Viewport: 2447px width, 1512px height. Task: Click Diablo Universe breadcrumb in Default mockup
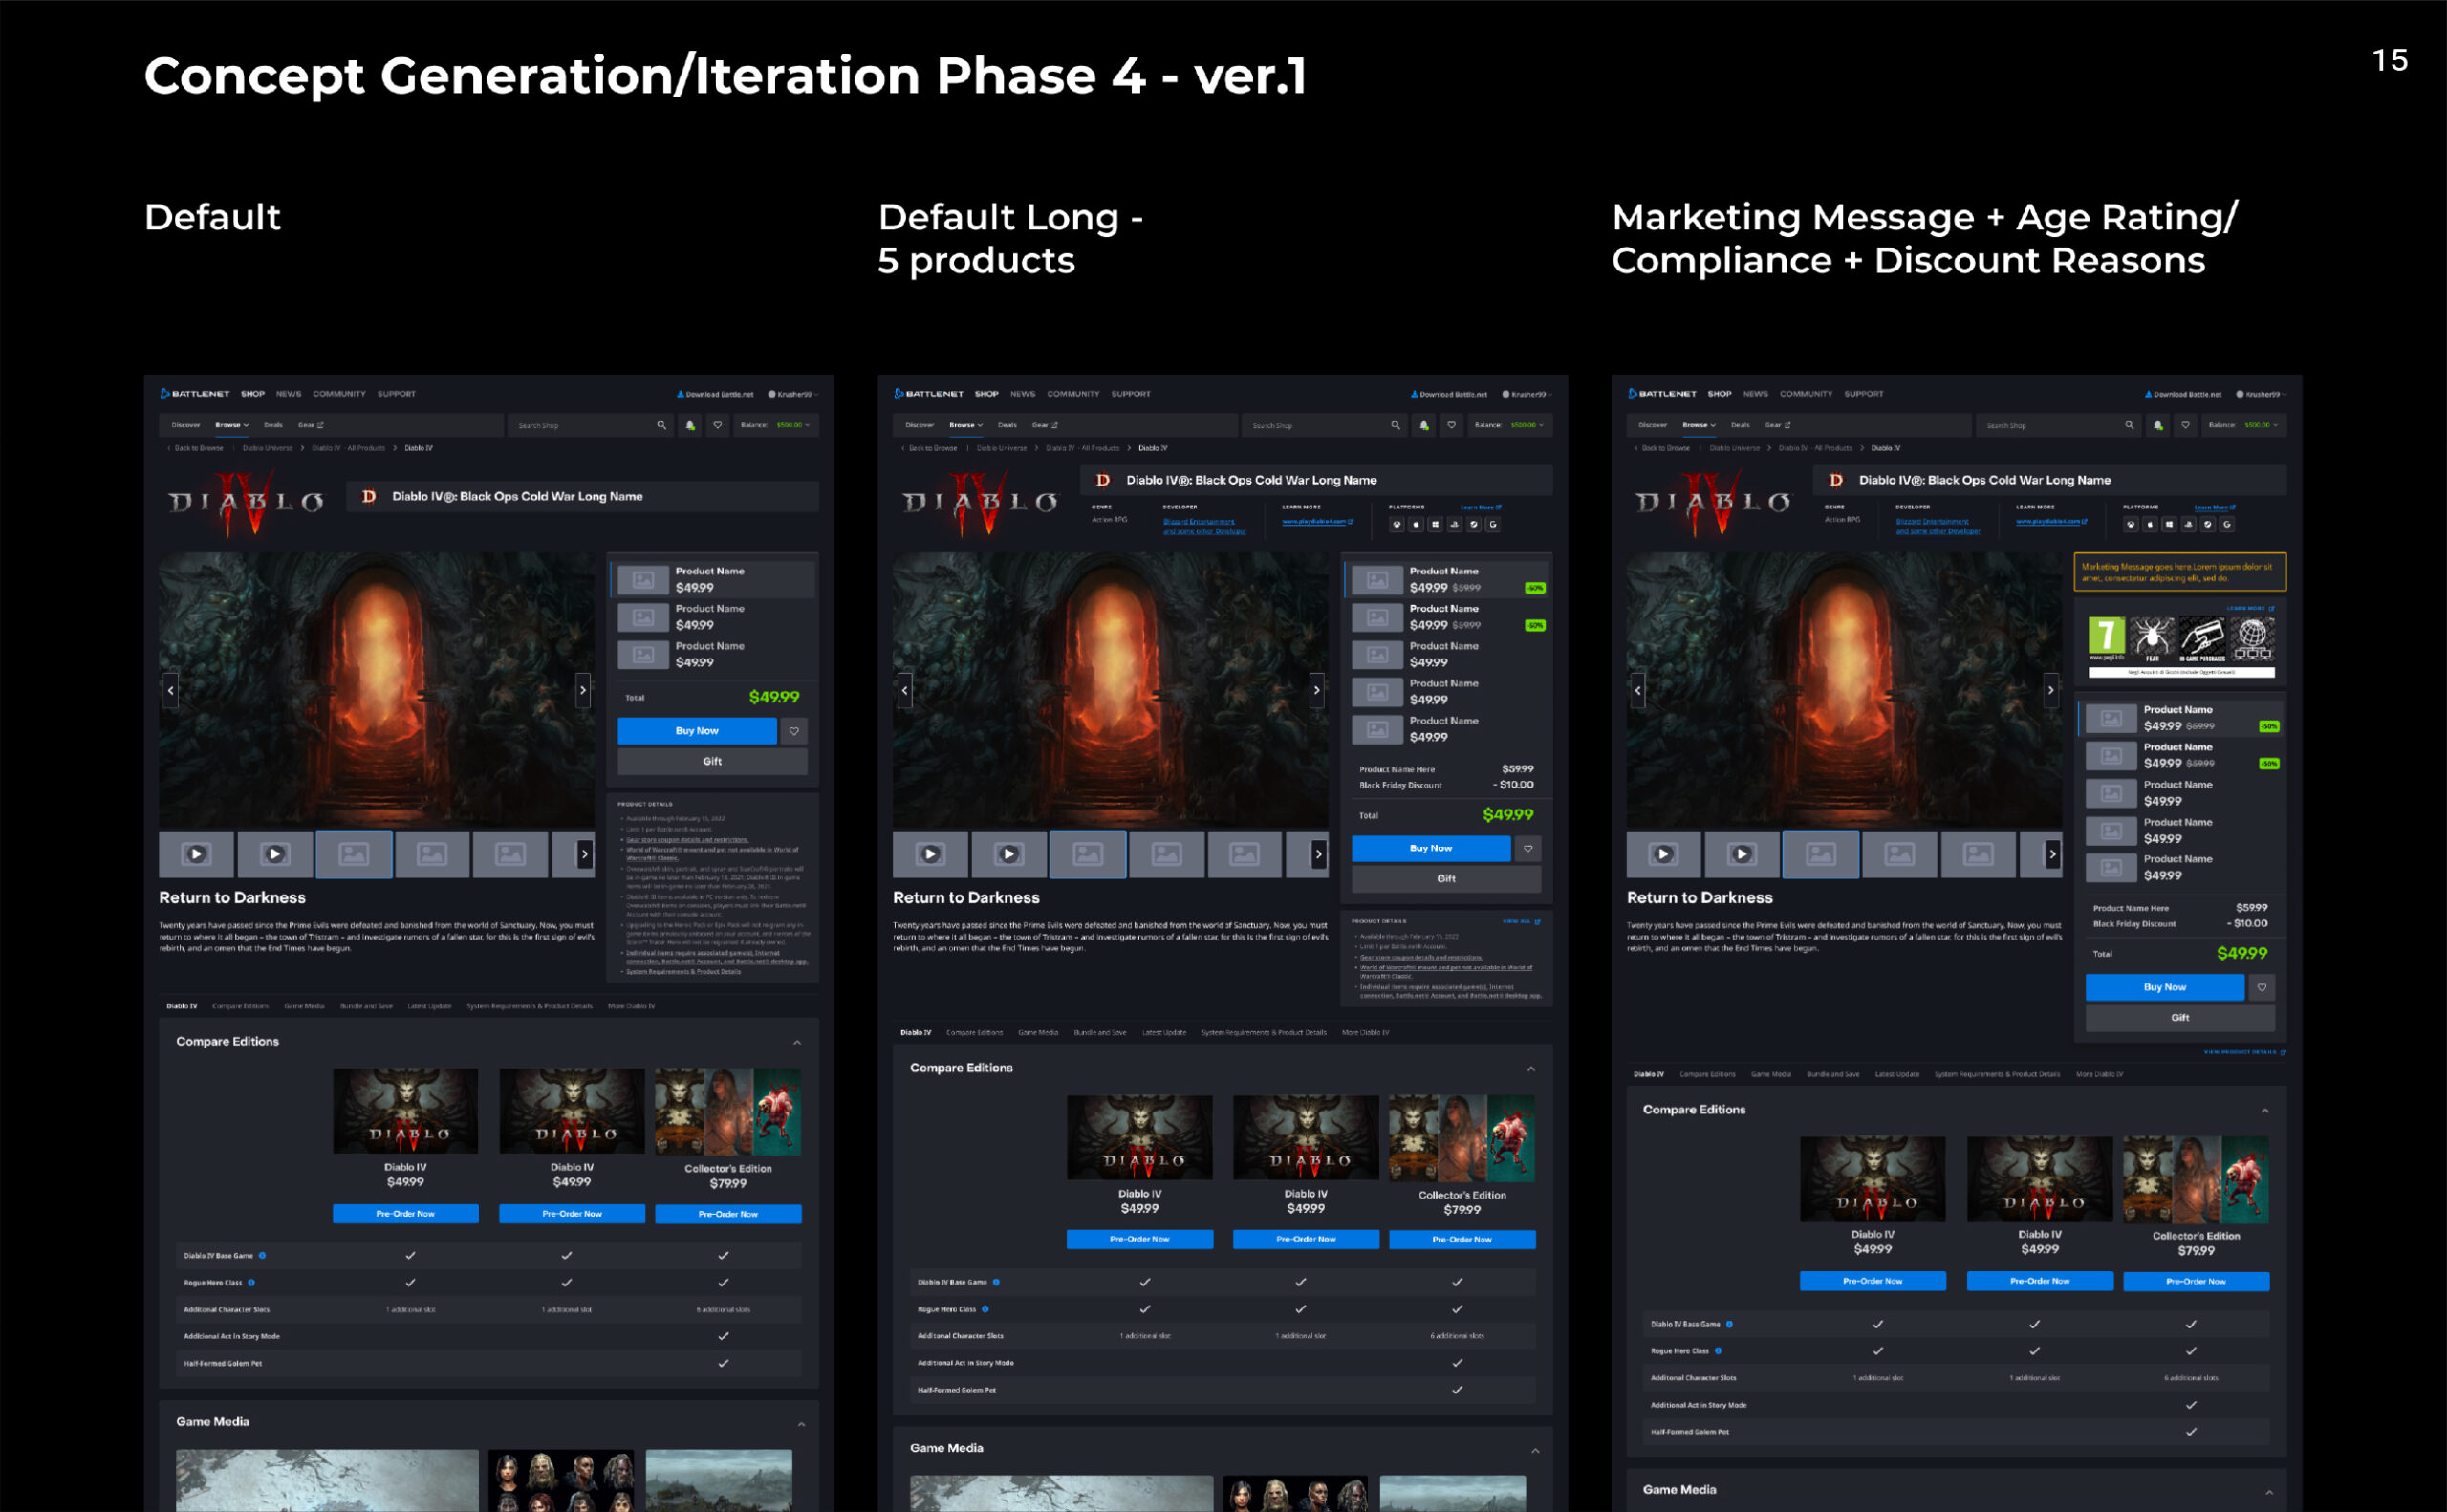coord(267,448)
